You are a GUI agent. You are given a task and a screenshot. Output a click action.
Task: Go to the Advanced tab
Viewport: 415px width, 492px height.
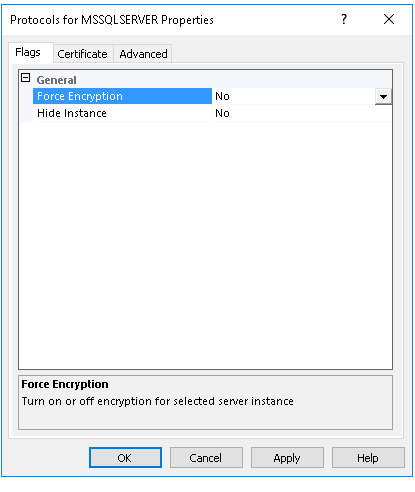pyautogui.click(x=143, y=54)
